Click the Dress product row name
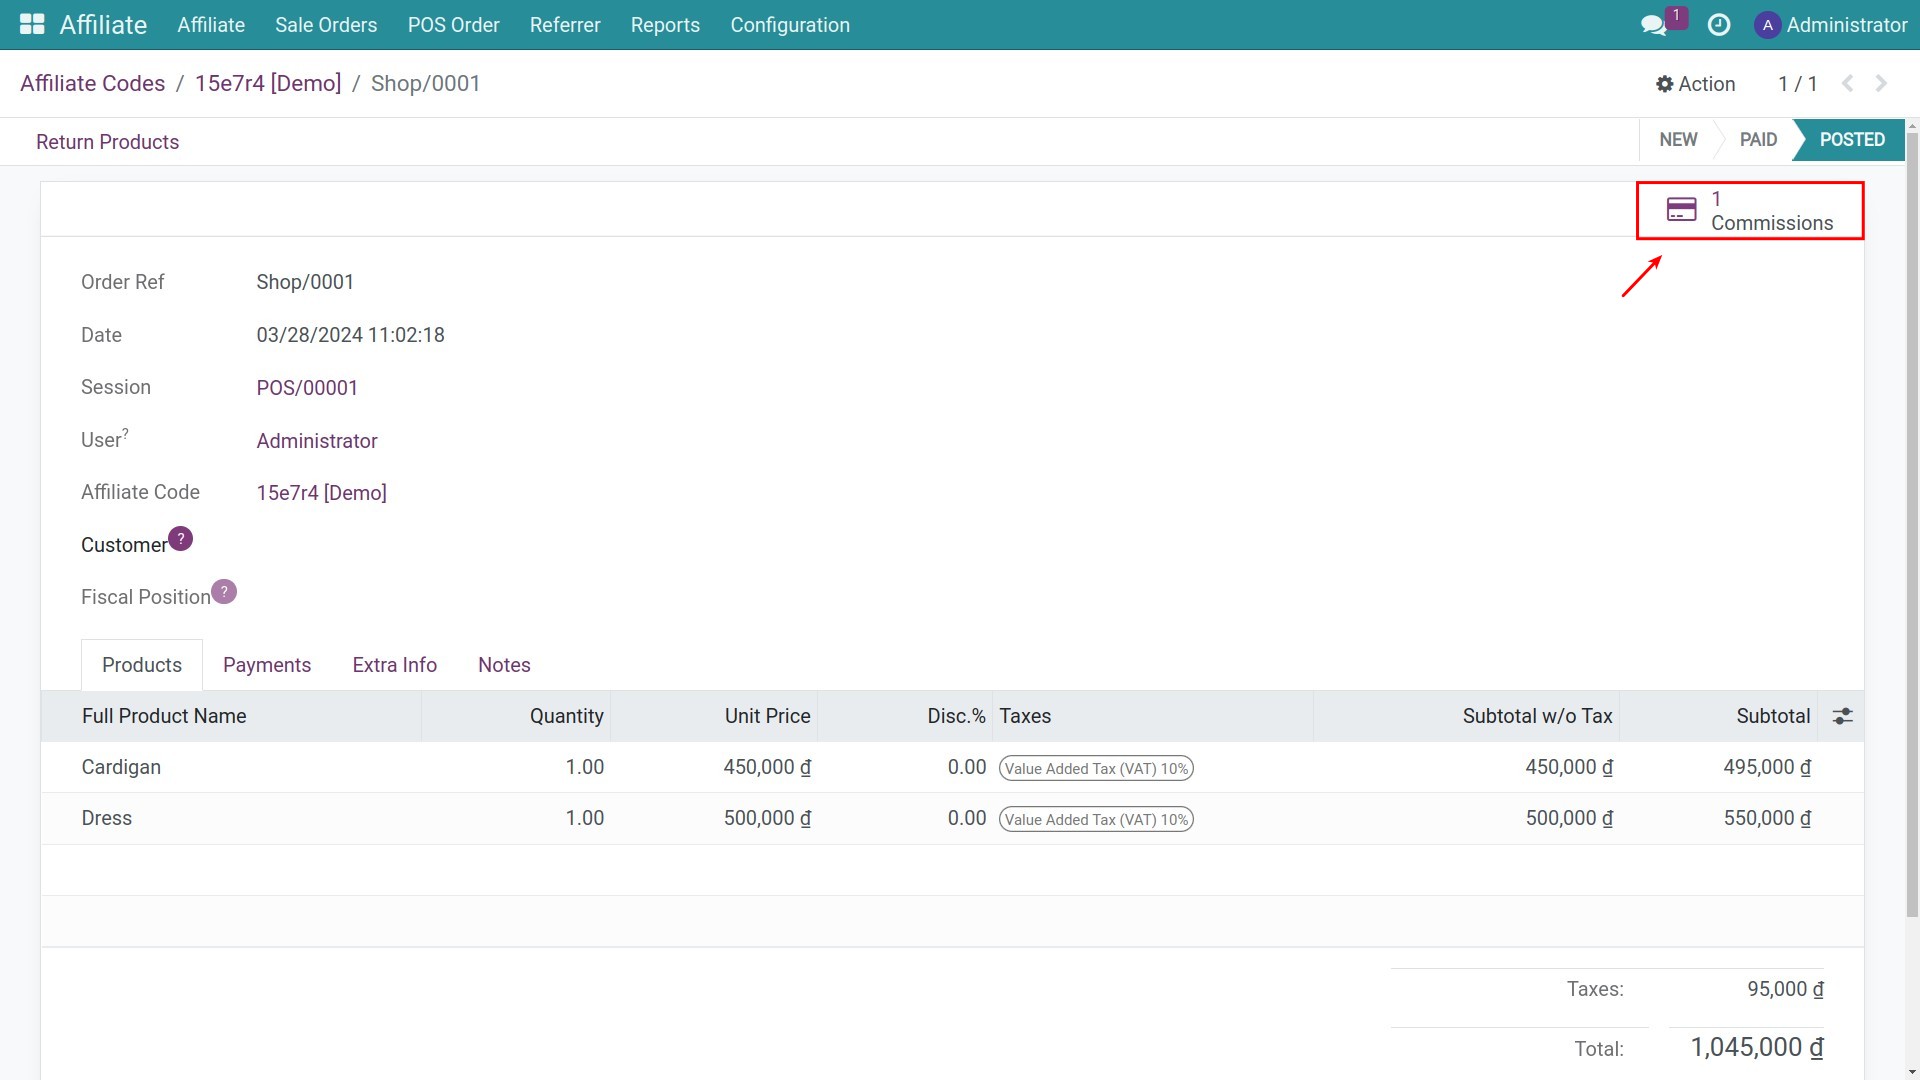 107,818
